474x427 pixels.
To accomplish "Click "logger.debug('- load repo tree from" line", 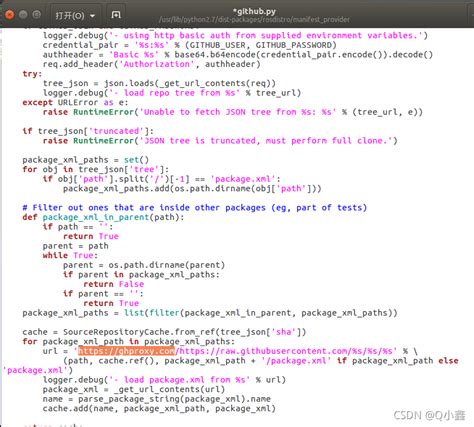I will coord(172,93).
